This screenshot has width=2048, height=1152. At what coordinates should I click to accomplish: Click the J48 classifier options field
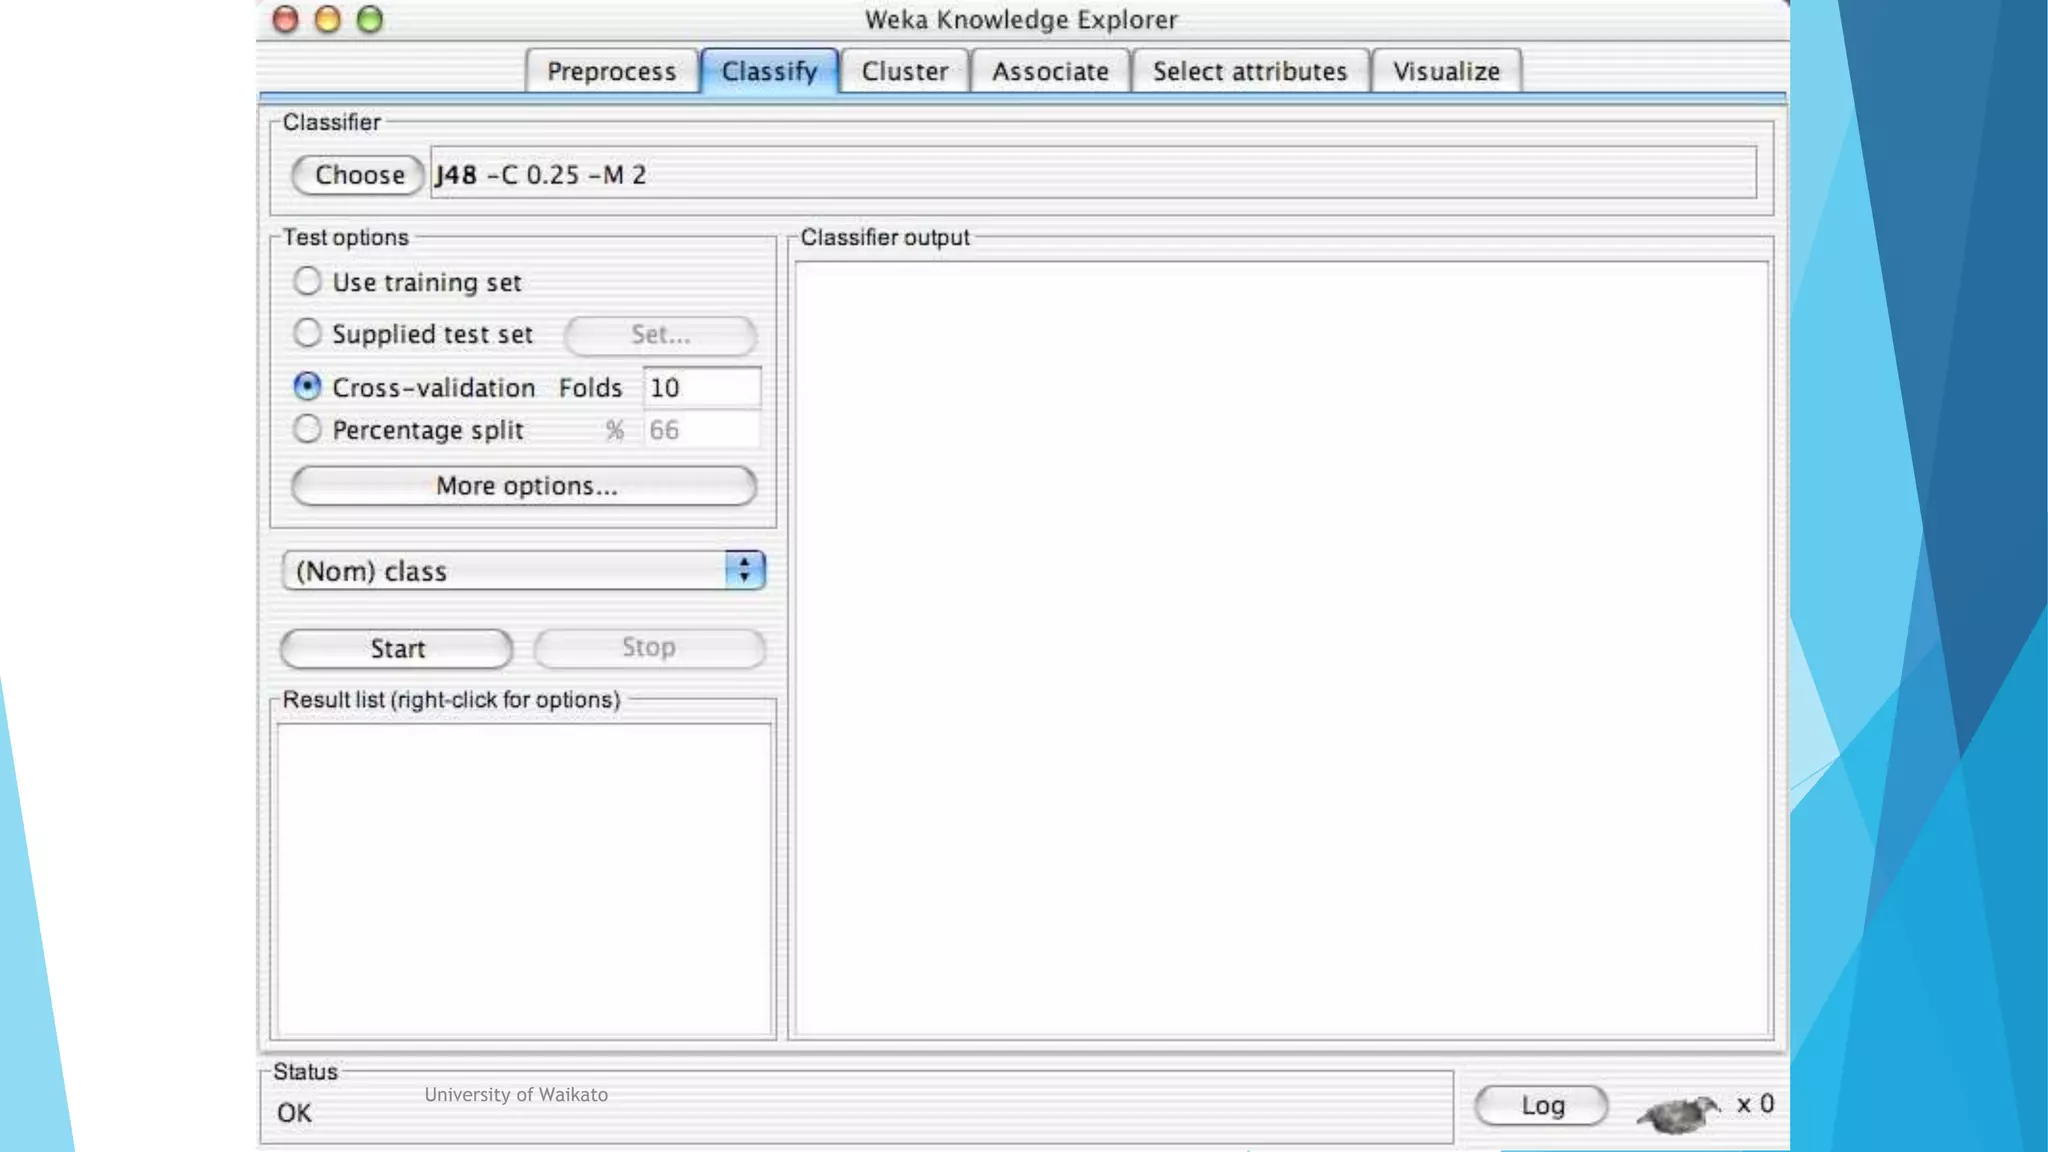point(1092,175)
